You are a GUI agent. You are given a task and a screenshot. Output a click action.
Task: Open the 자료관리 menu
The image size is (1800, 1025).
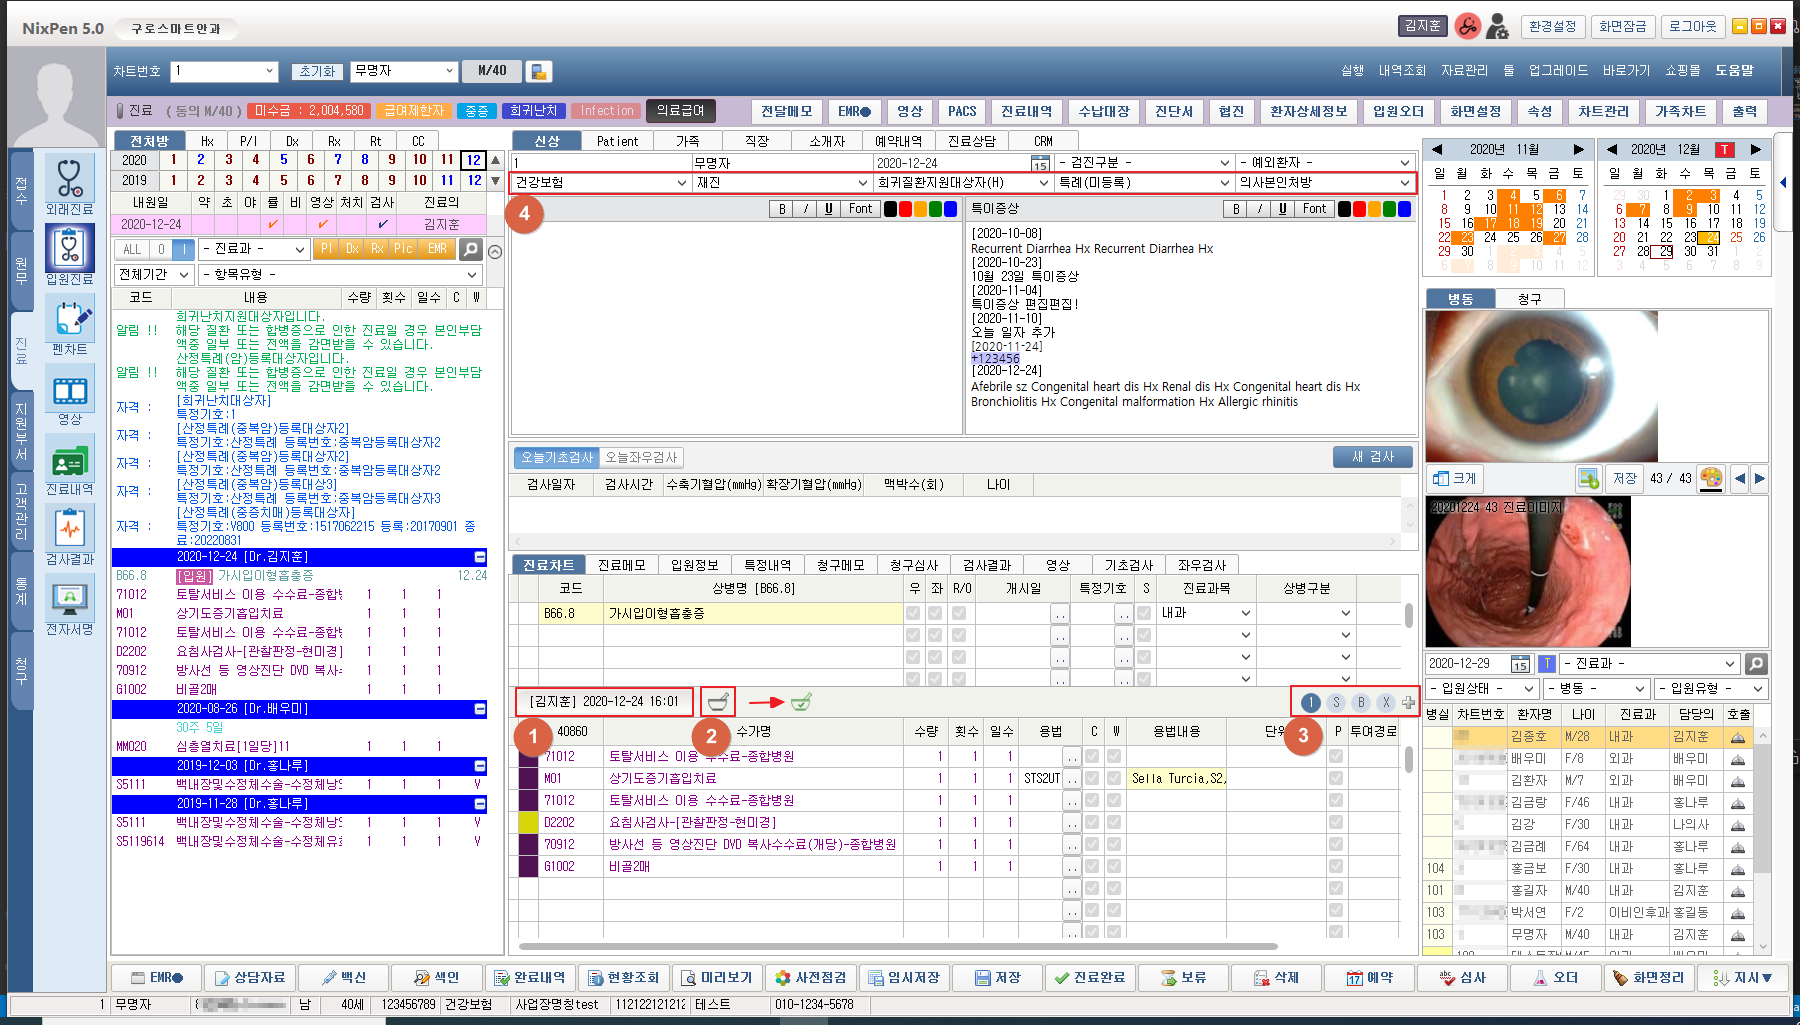click(1464, 70)
